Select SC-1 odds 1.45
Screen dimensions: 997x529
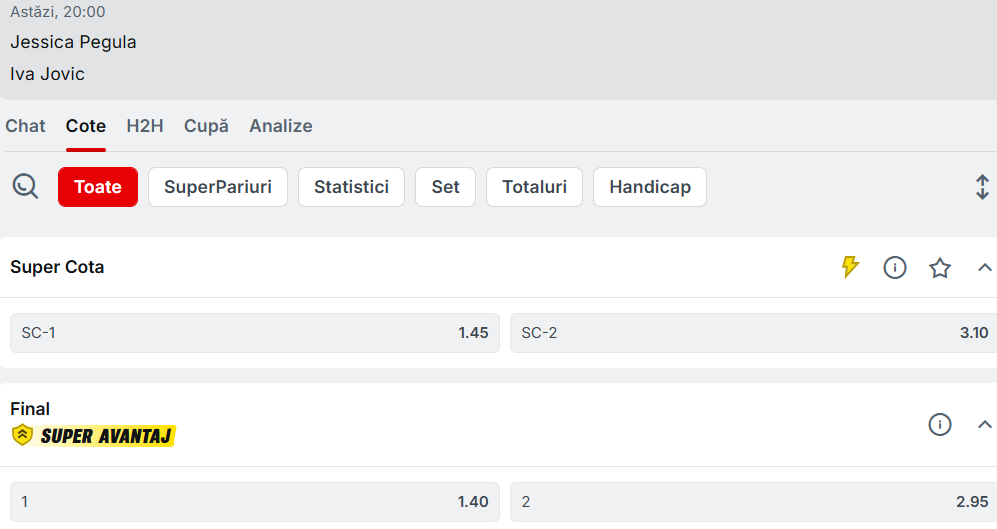pyautogui.click(x=255, y=333)
